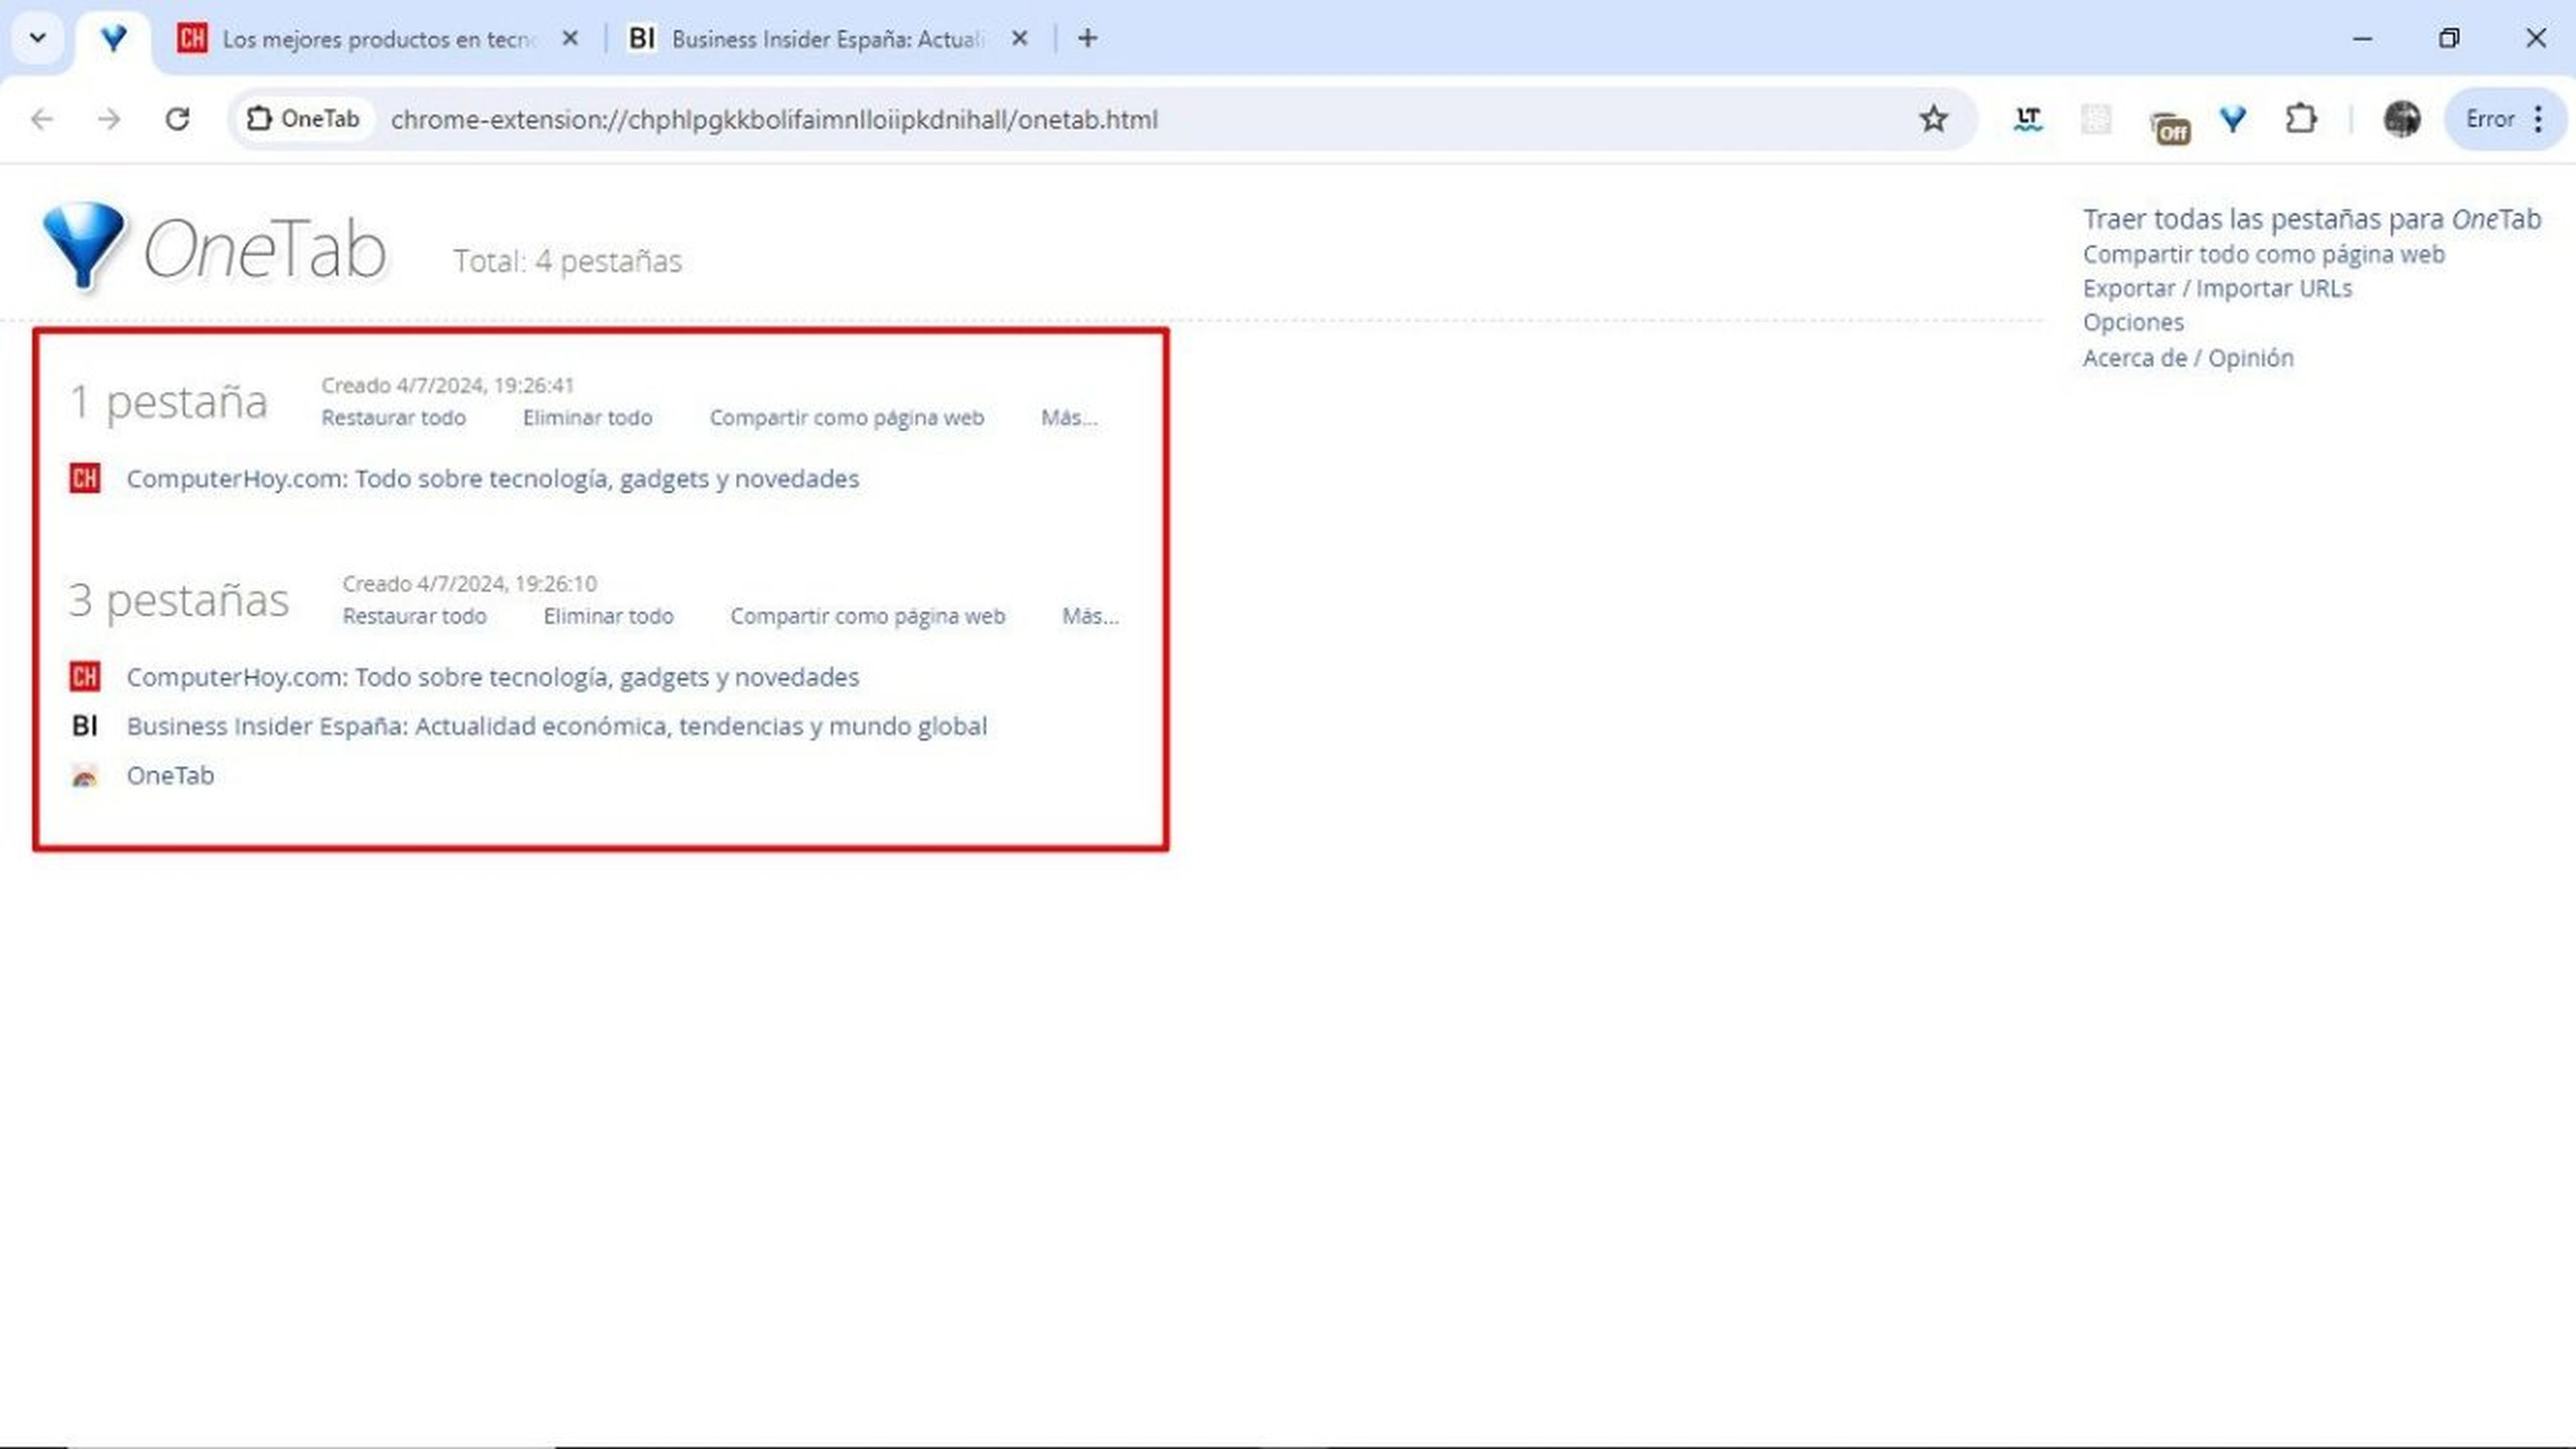
Task: Open the LanguageTool extension icon
Action: click(x=2027, y=120)
